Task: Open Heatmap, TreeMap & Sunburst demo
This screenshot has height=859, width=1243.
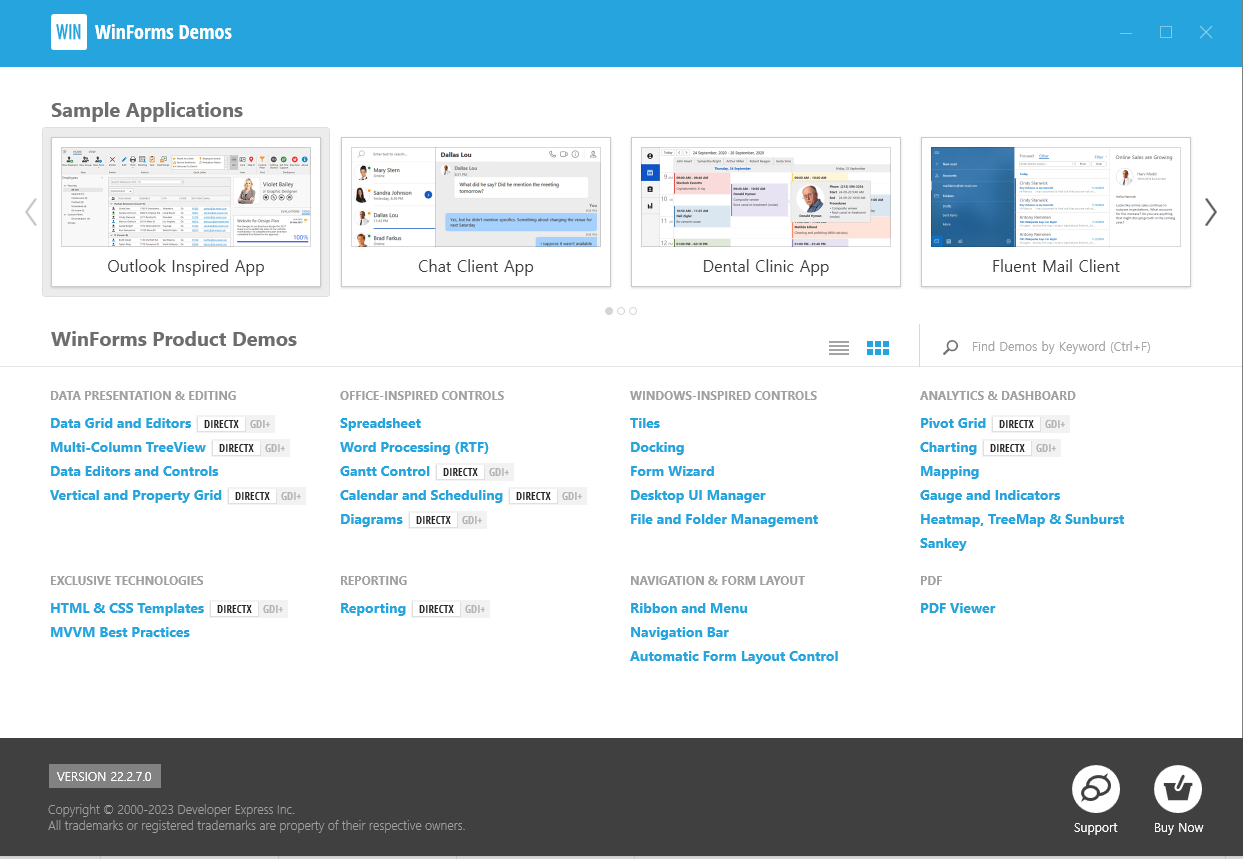Action: tap(1022, 519)
